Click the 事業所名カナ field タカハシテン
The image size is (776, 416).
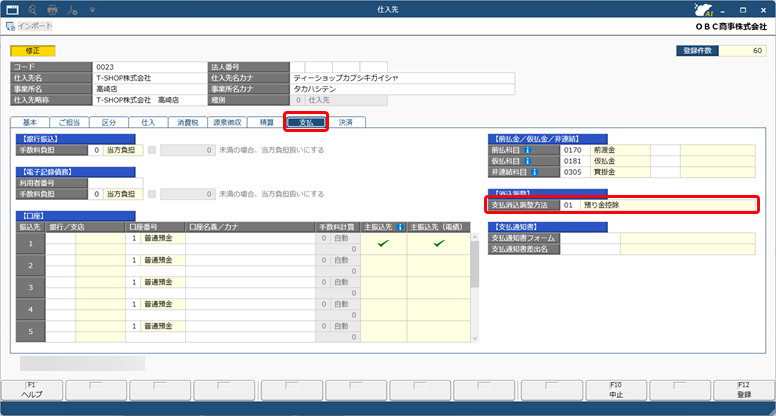click(x=402, y=89)
